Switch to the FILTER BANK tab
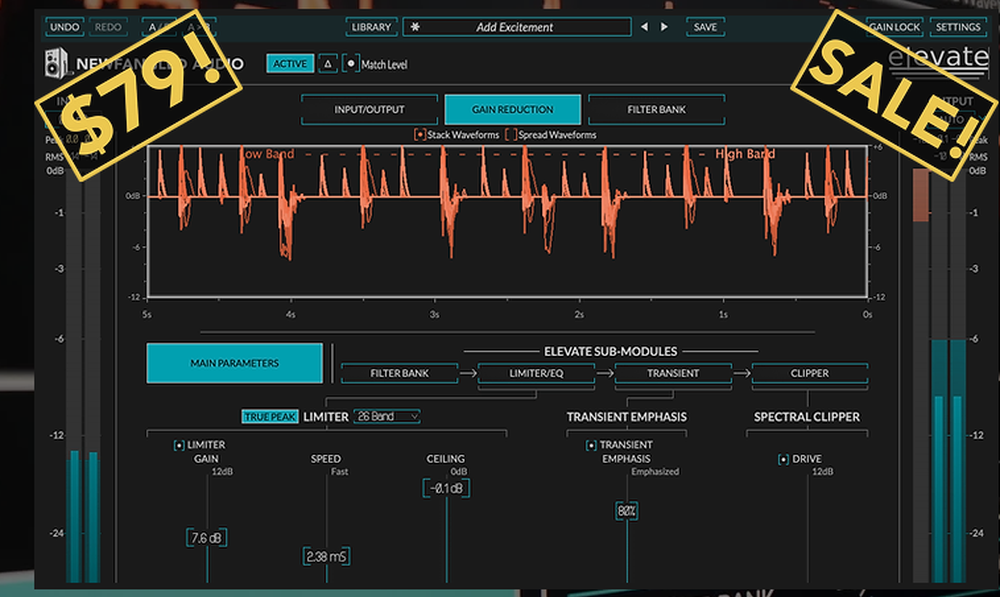 click(657, 110)
